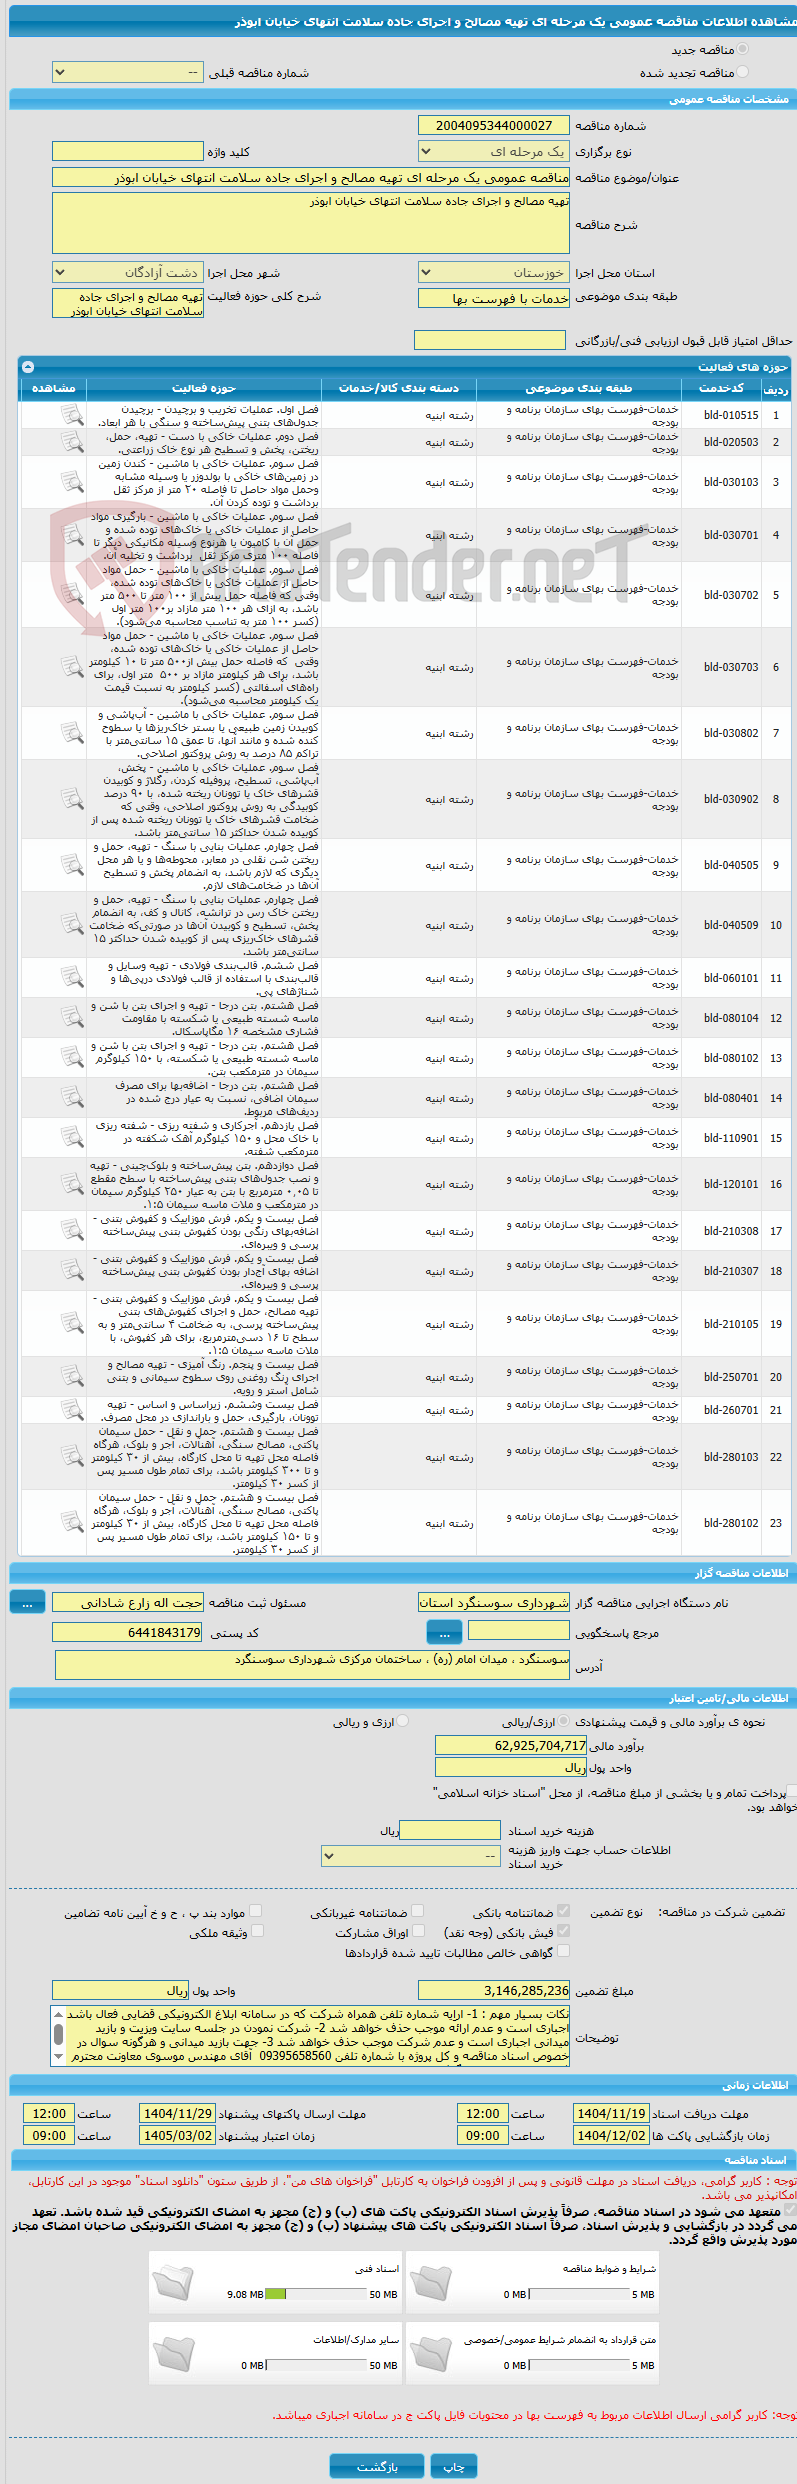Click the ellipsis button beside مسئول ثبت مناقصه
Image resolution: width=797 pixels, height=2484 pixels.
(x=27, y=1602)
